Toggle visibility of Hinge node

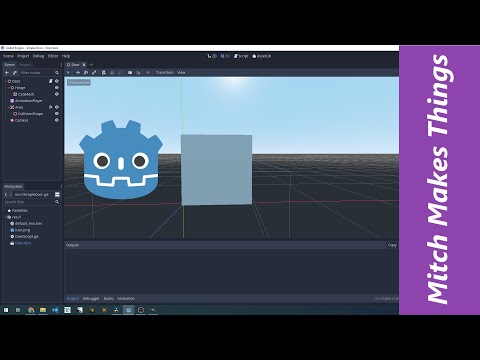pyautogui.click(x=57, y=88)
